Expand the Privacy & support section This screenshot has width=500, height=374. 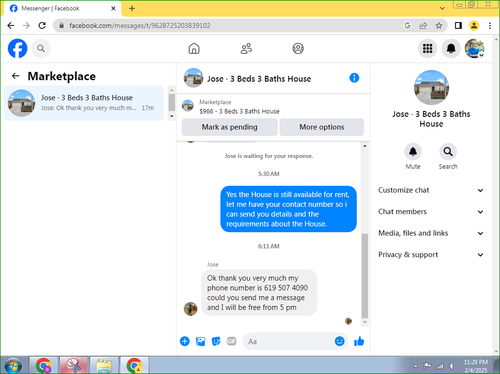click(x=431, y=255)
